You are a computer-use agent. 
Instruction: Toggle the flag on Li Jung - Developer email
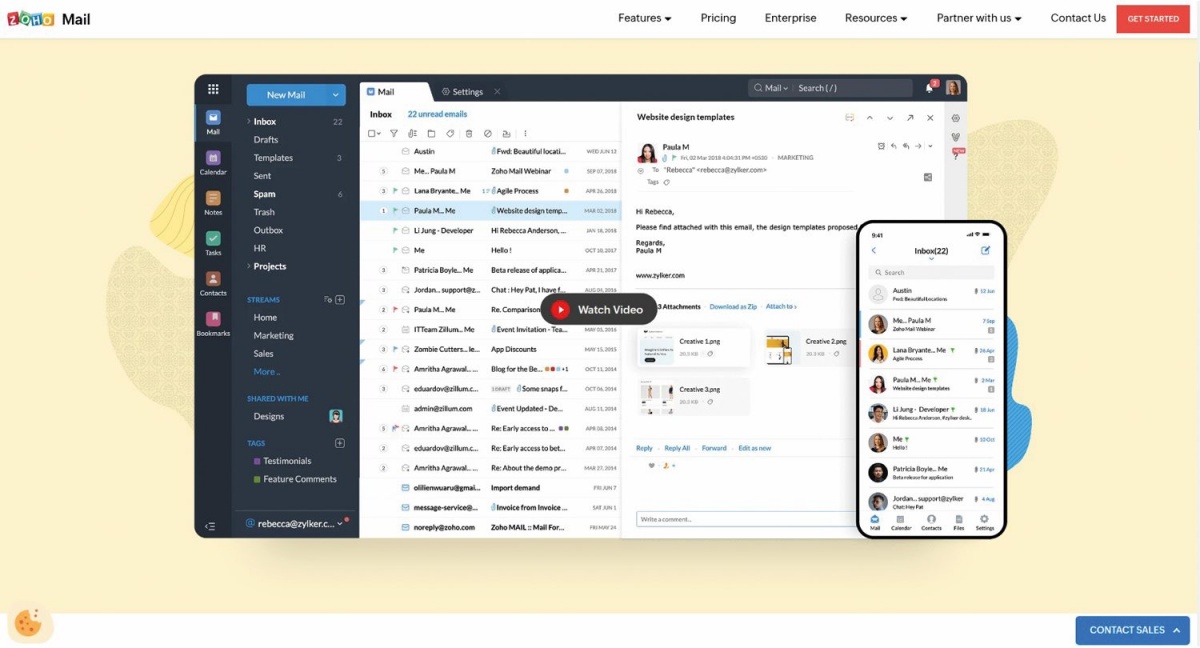tap(395, 231)
